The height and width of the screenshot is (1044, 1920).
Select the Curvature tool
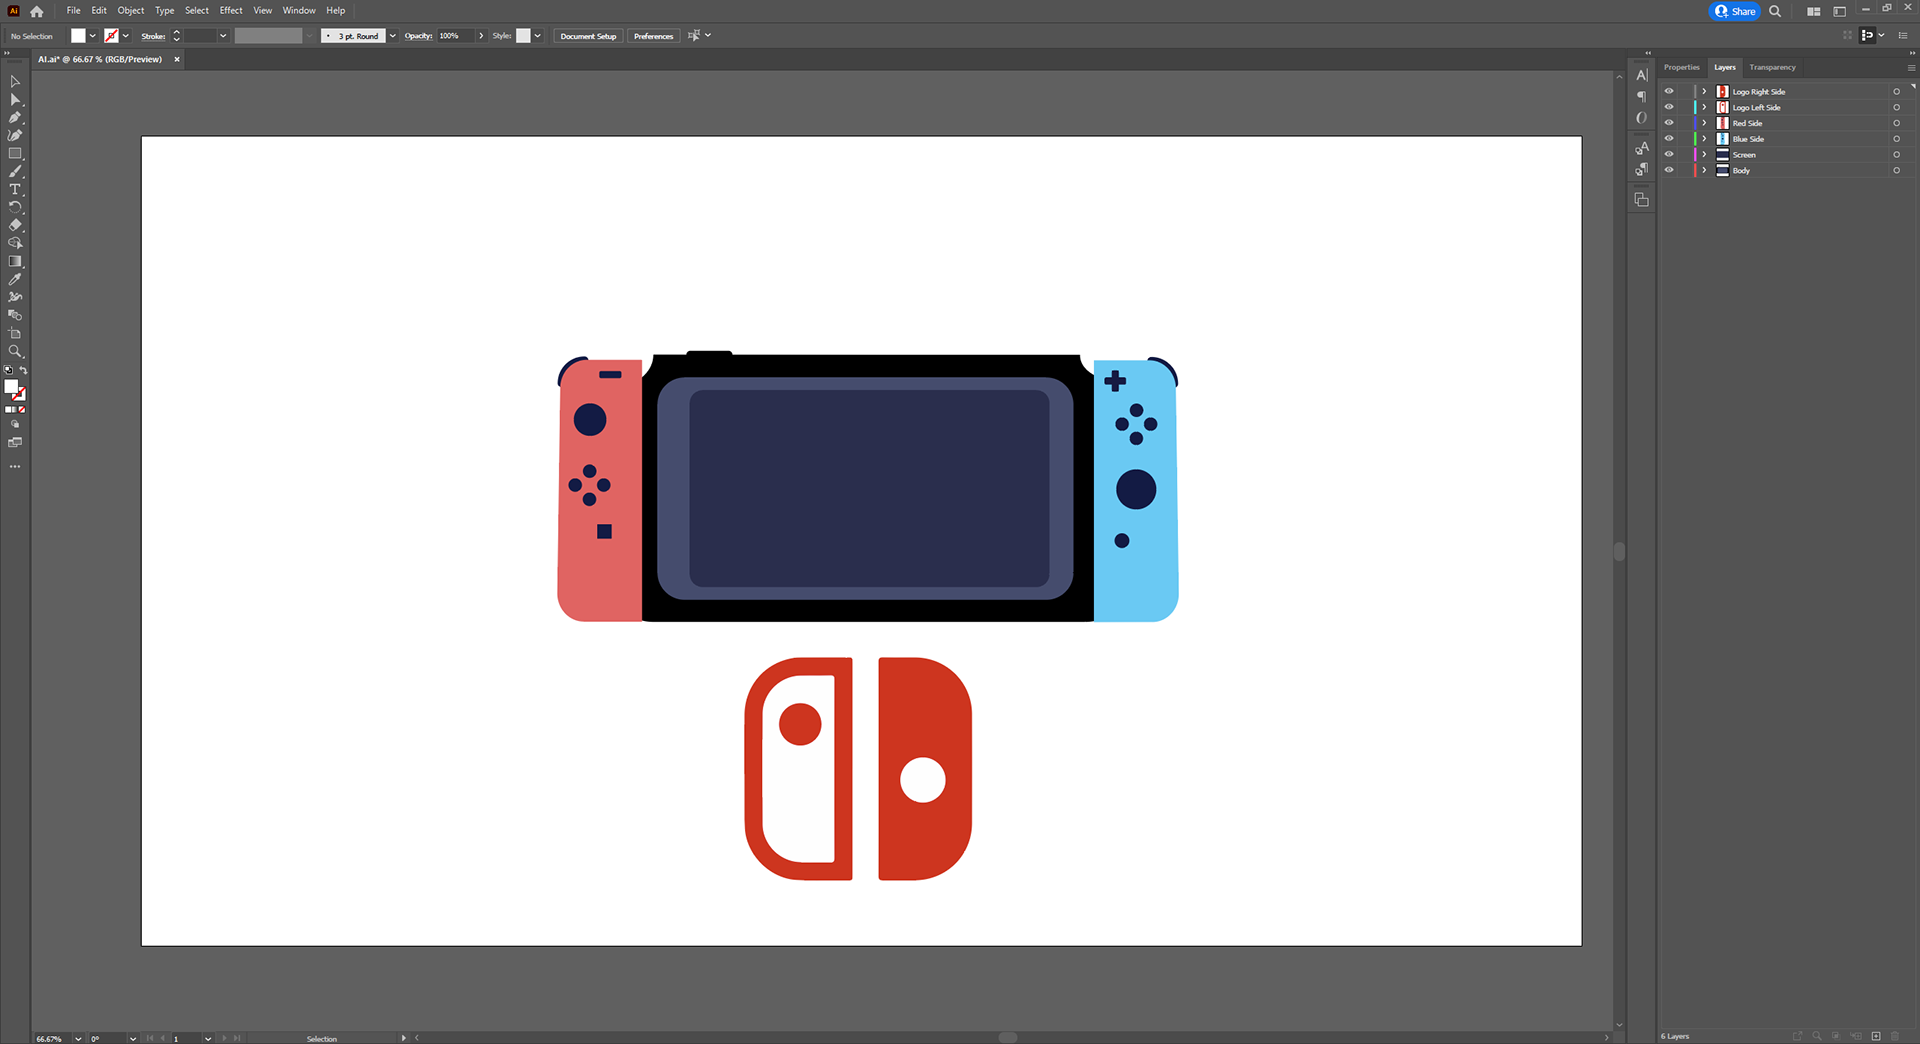click(15, 136)
